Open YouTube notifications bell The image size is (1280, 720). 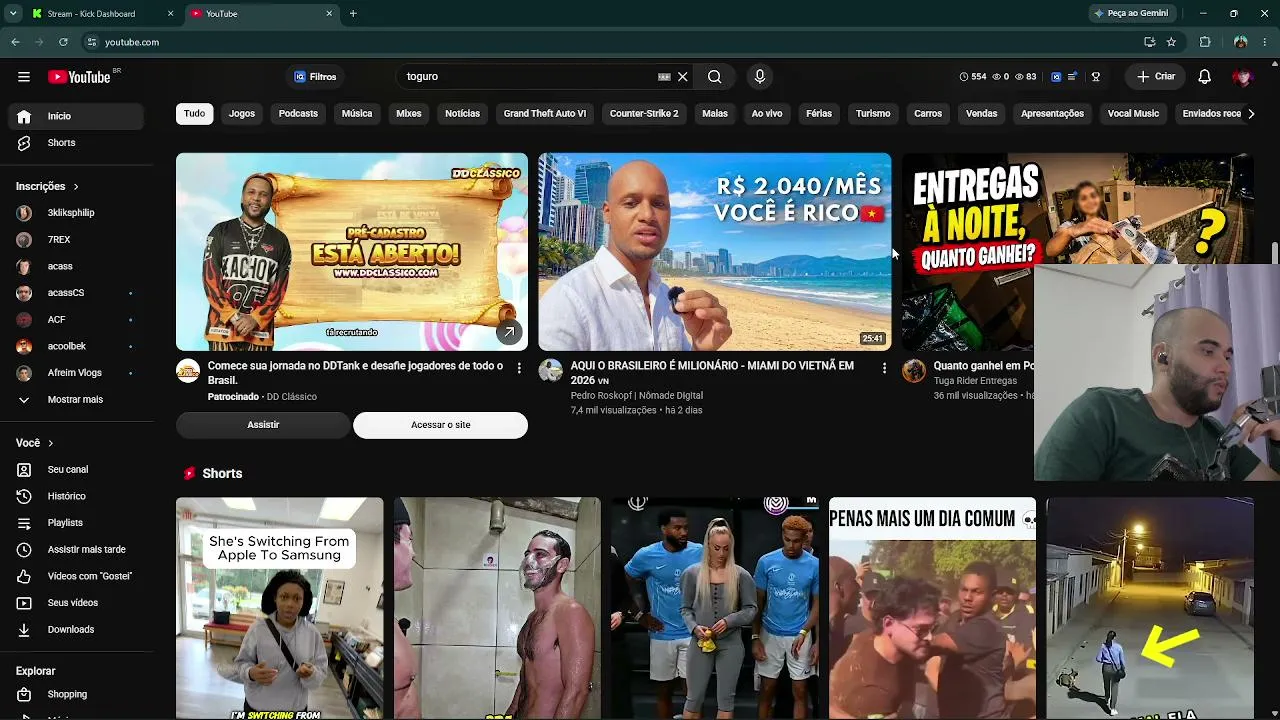click(x=1205, y=77)
